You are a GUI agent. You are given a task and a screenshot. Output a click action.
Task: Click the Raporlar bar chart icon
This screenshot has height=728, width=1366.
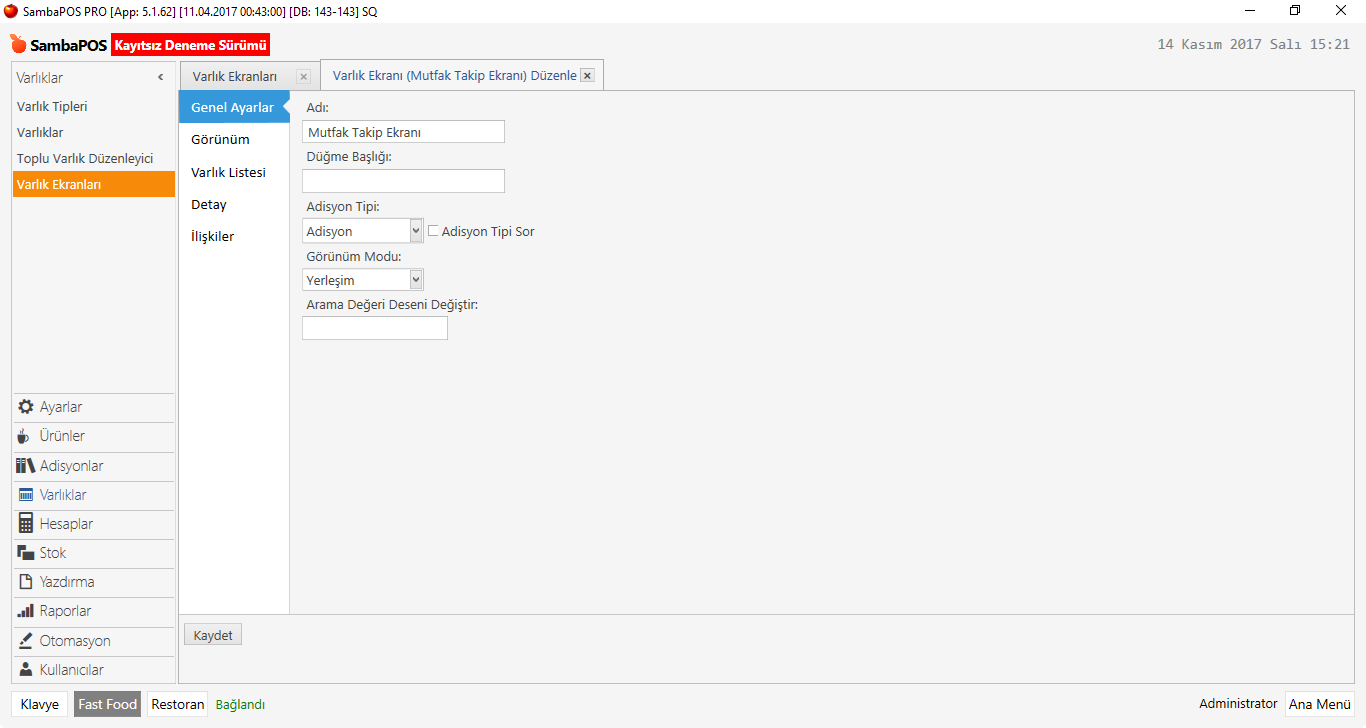tap(26, 611)
